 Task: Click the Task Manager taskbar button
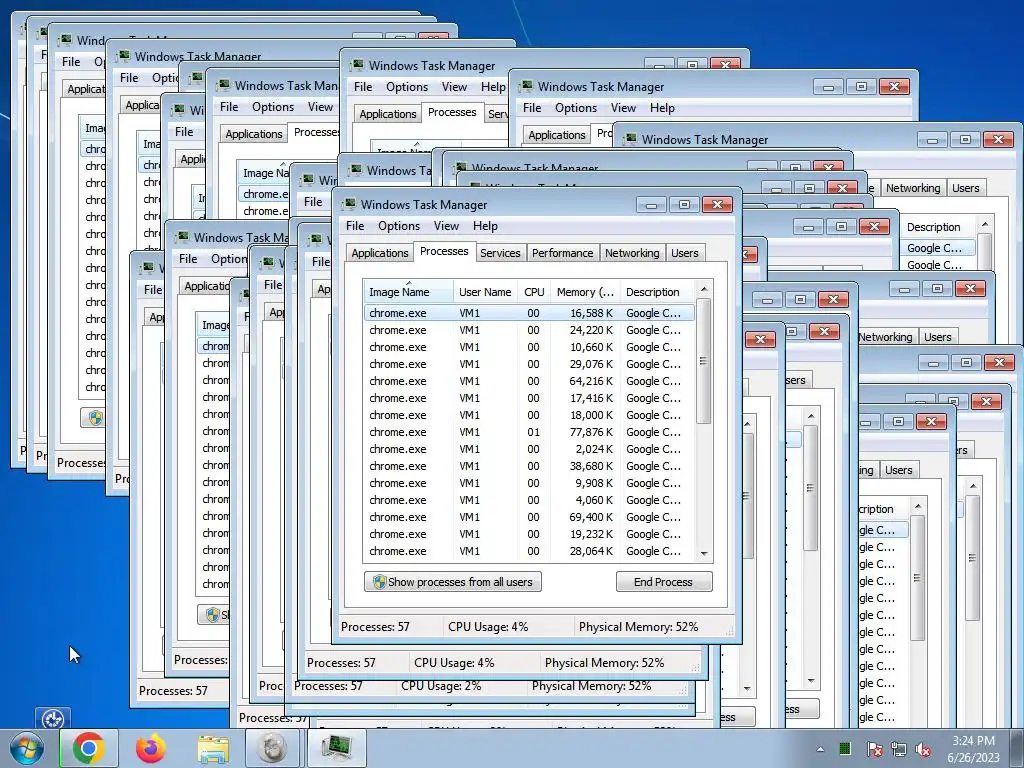click(x=336, y=748)
